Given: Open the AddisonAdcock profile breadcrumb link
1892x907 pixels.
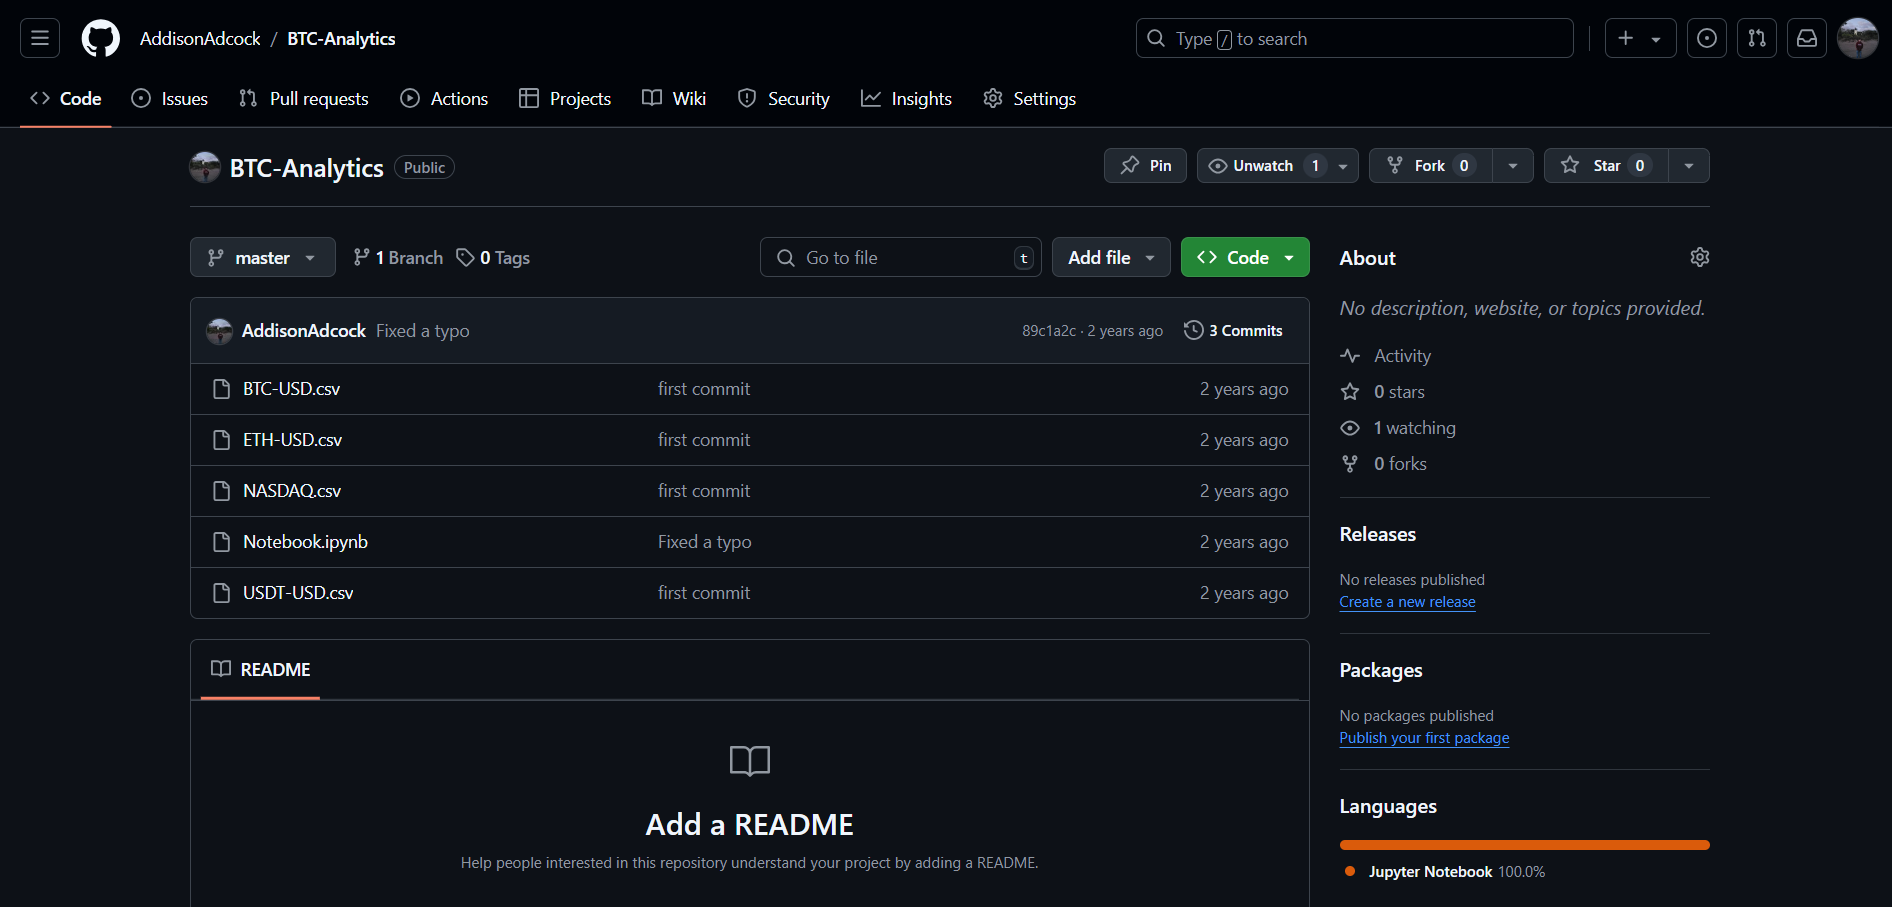Looking at the screenshot, I should click(x=200, y=38).
